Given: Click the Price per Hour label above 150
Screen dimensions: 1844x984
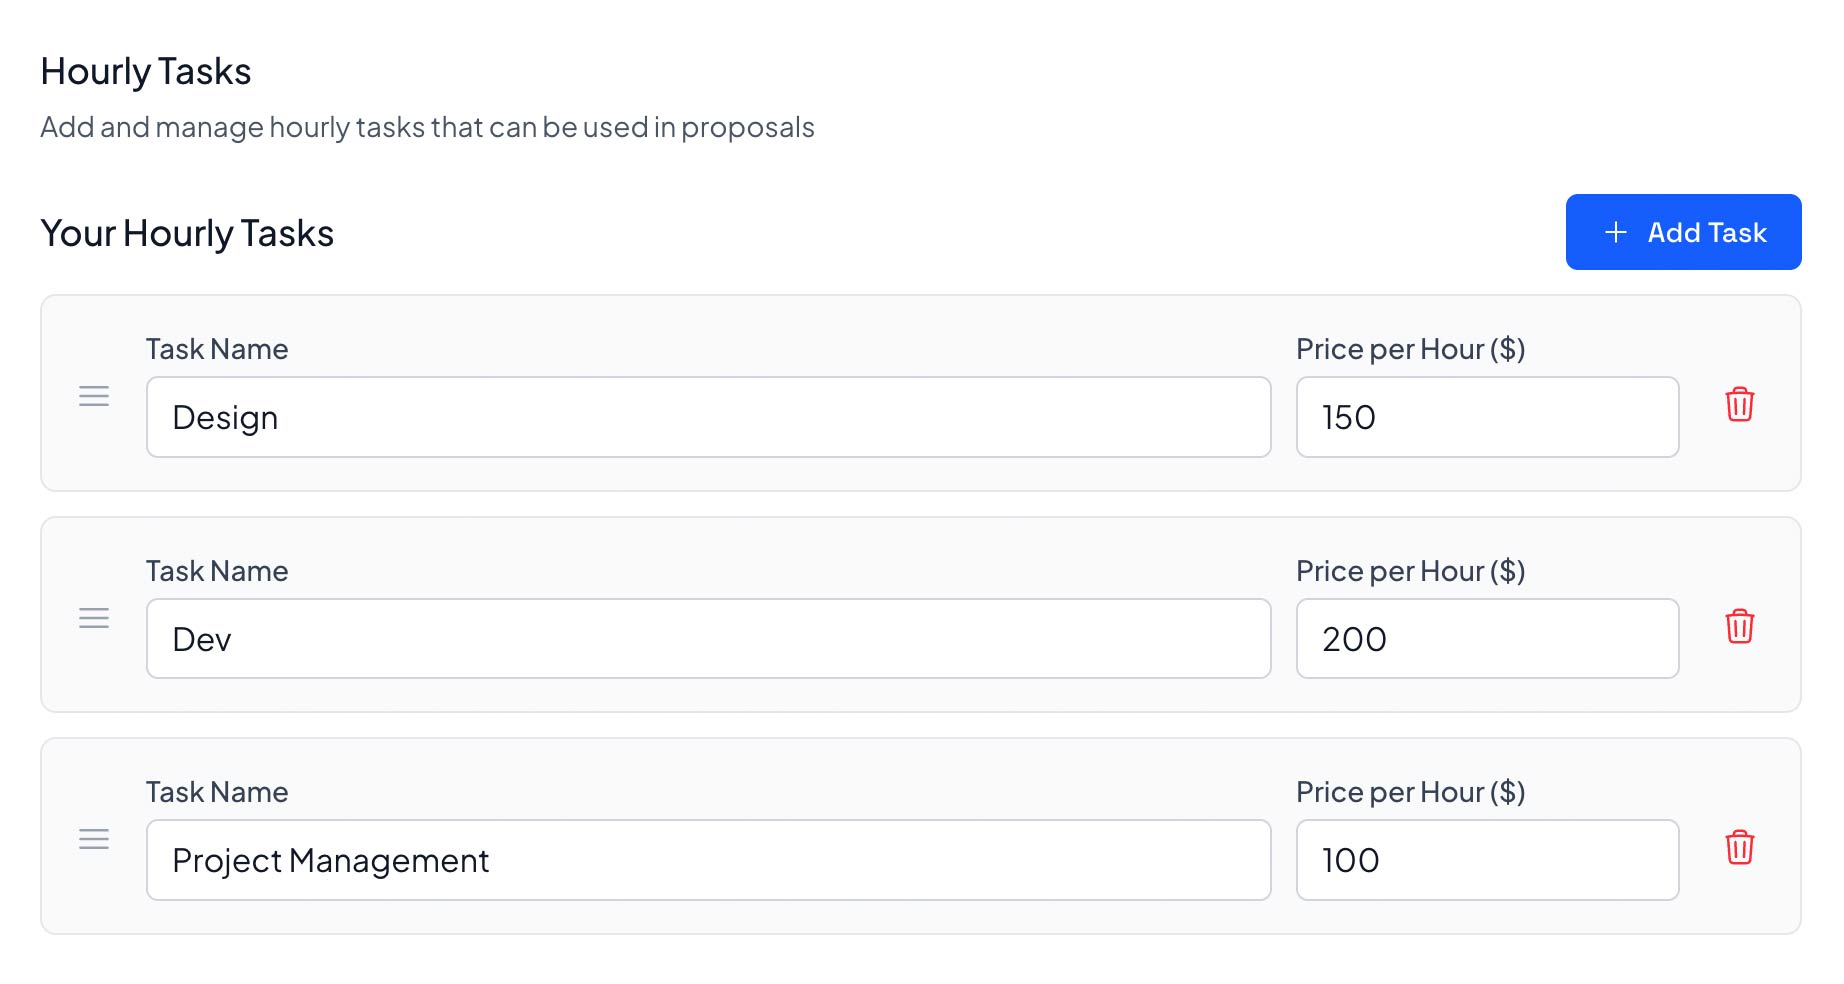Looking at the screenshot, I should 1411,349.
